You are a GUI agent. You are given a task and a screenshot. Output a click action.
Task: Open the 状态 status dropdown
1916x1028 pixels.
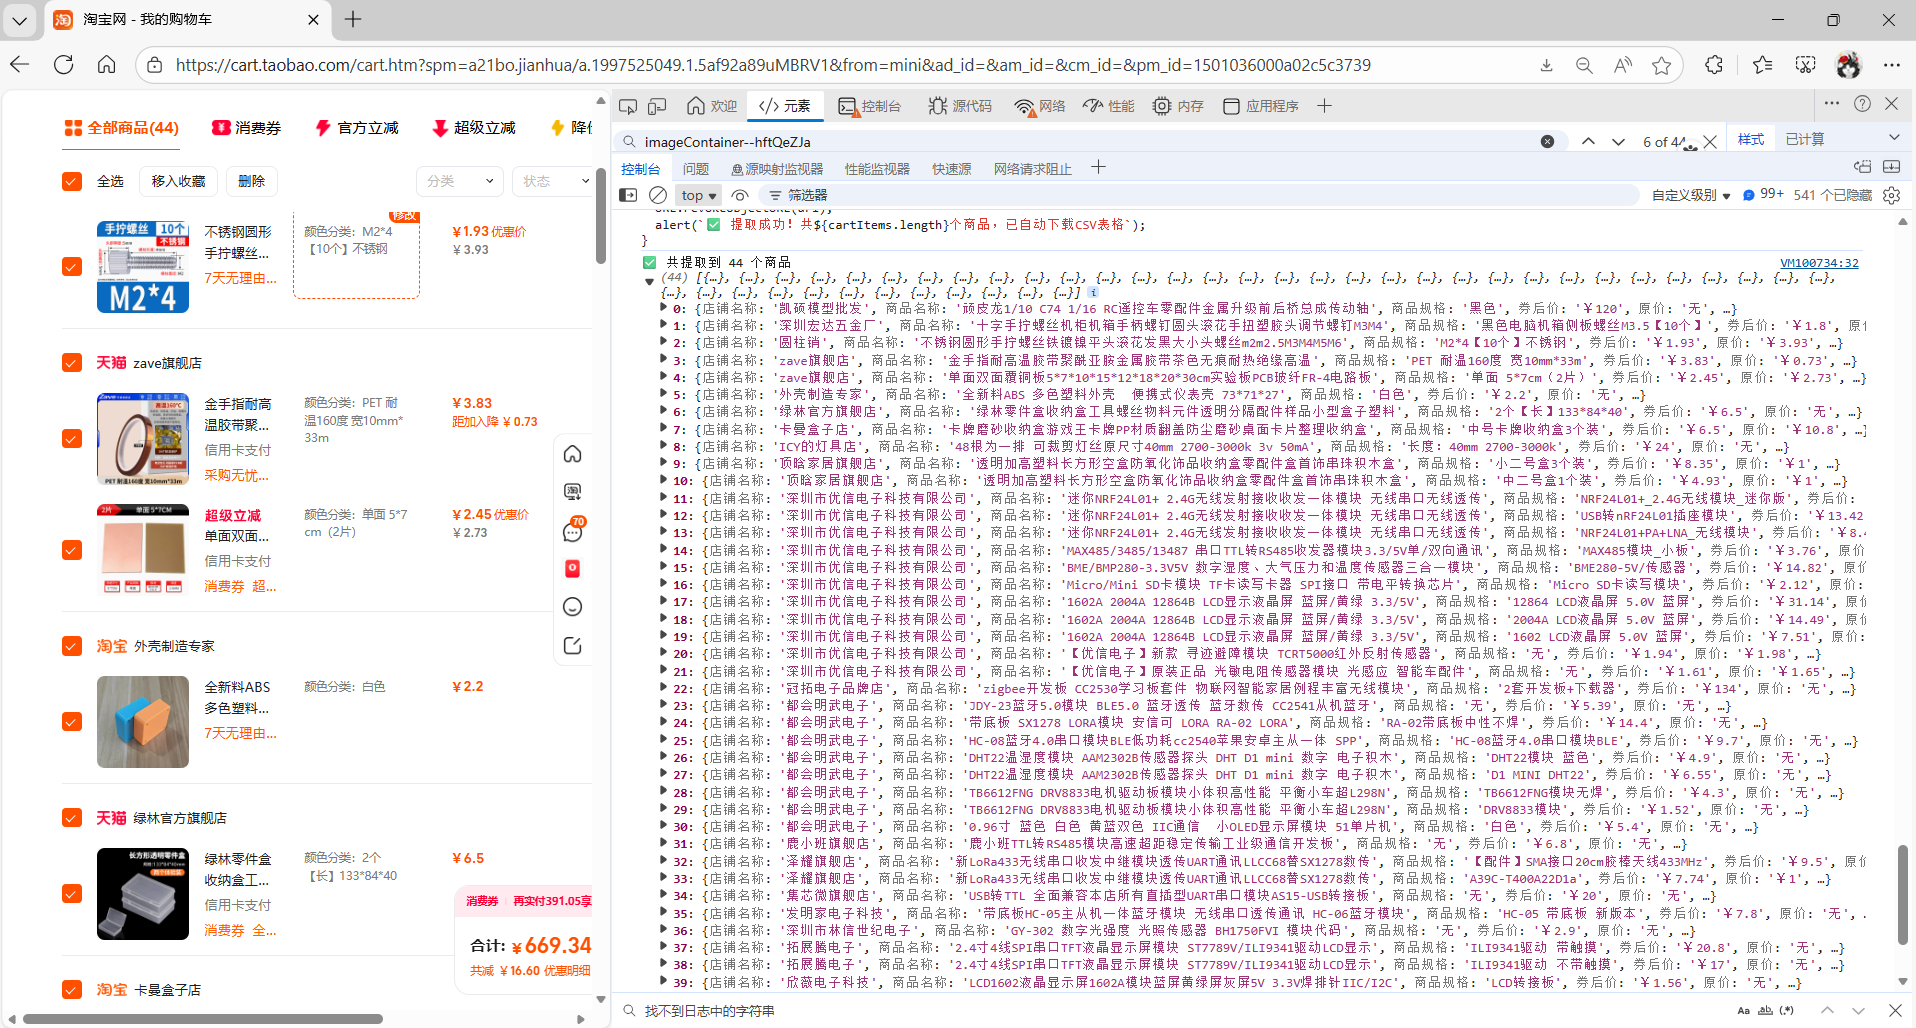tap(554, 181)
